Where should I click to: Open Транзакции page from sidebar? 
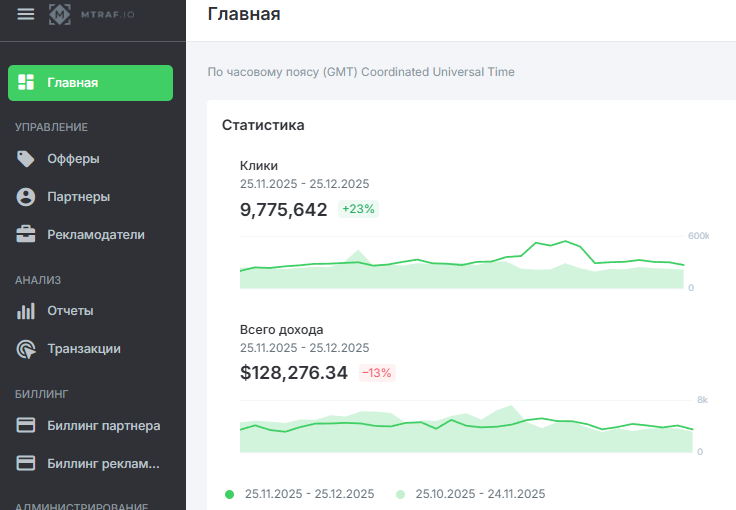coord(84,349)
